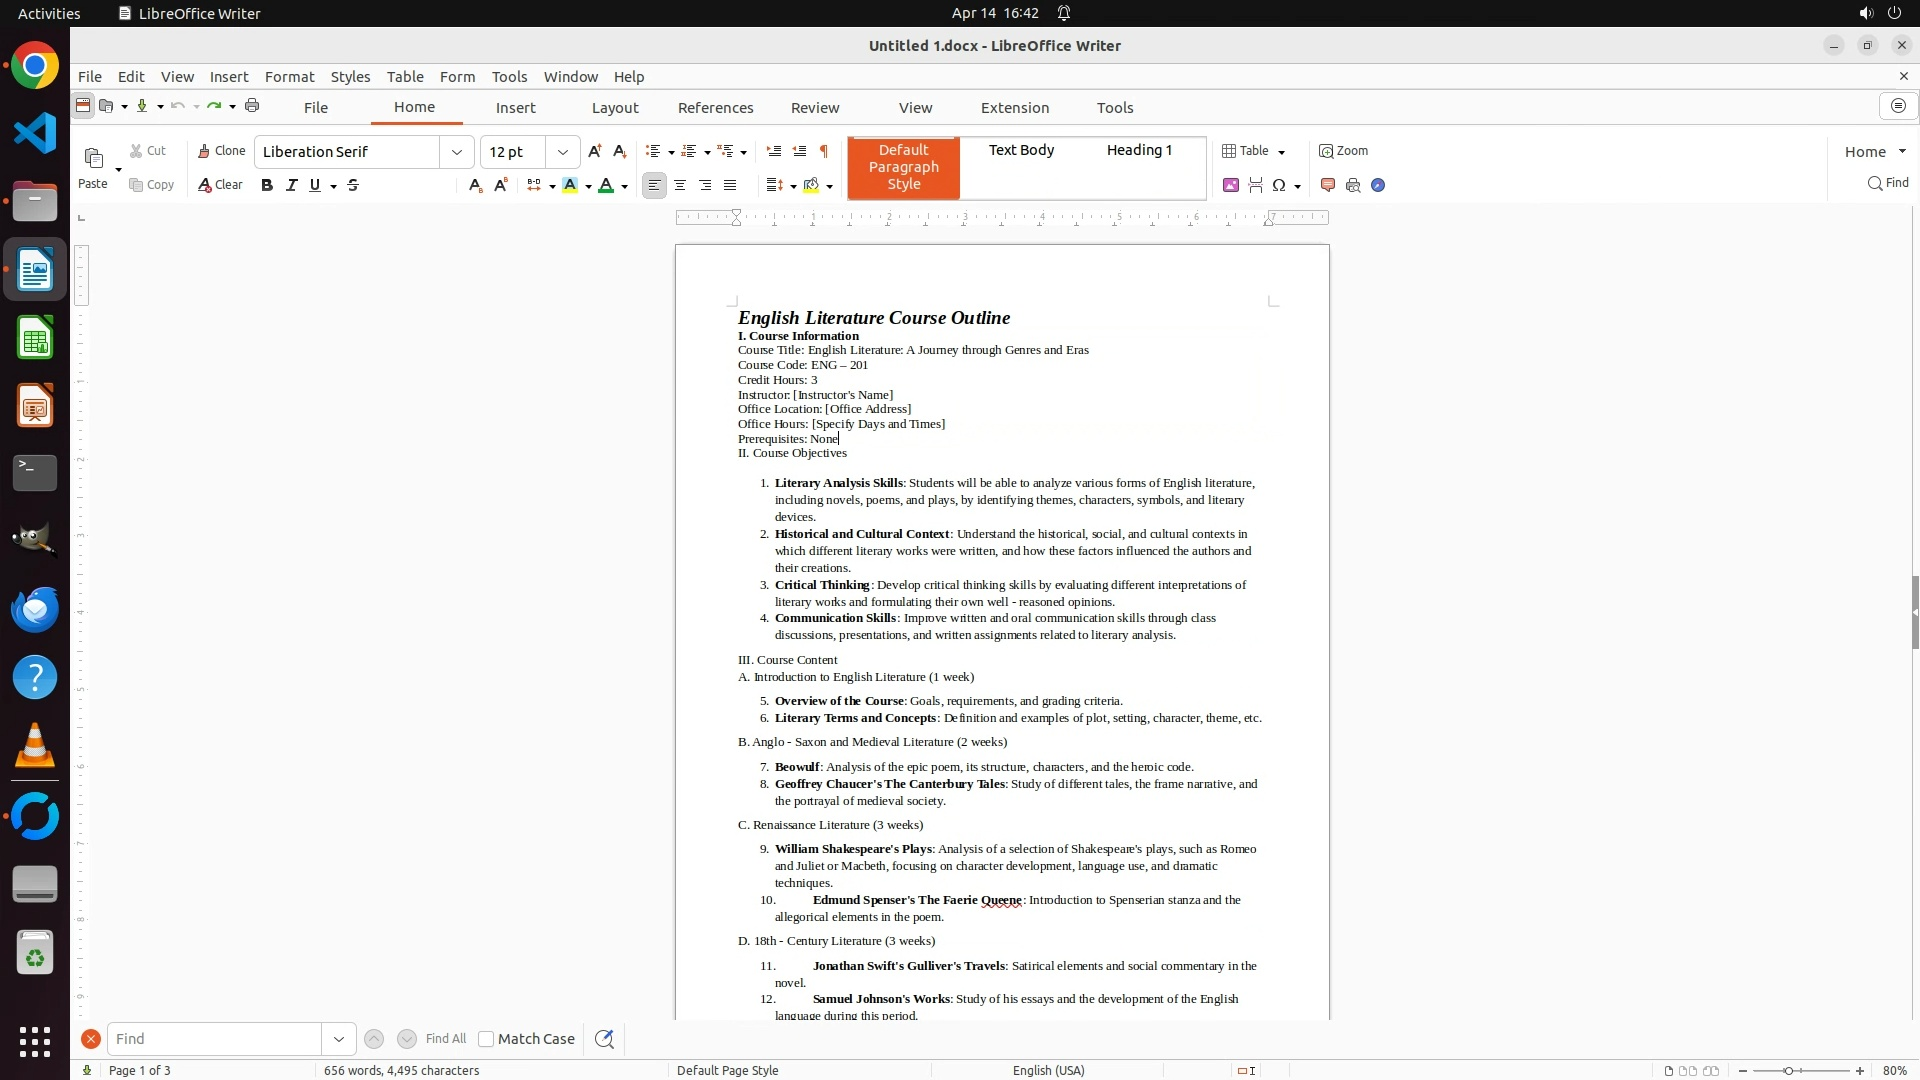Click the yellow highlighting color swatch
The image size is (1920, 1080).
570,185
